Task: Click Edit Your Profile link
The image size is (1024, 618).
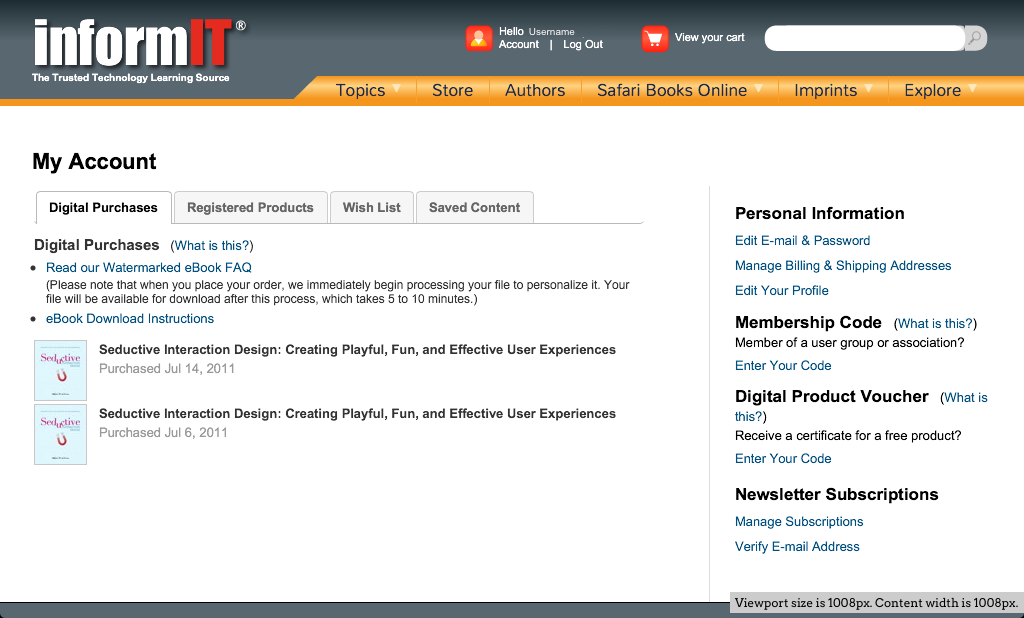Action: tap(782, 291)
